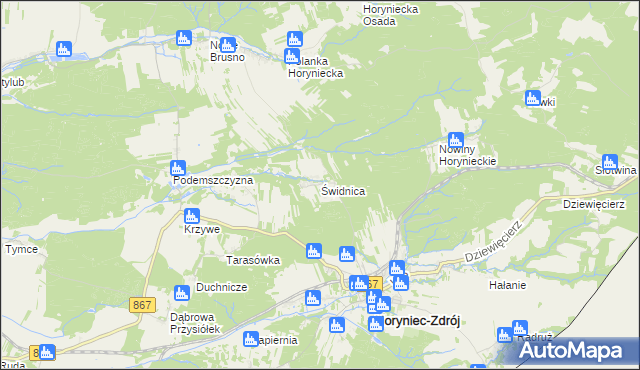Screen dimensions: 640x370
Task: Click the factory marker beside Papiernia
Action: coord(251,339)
